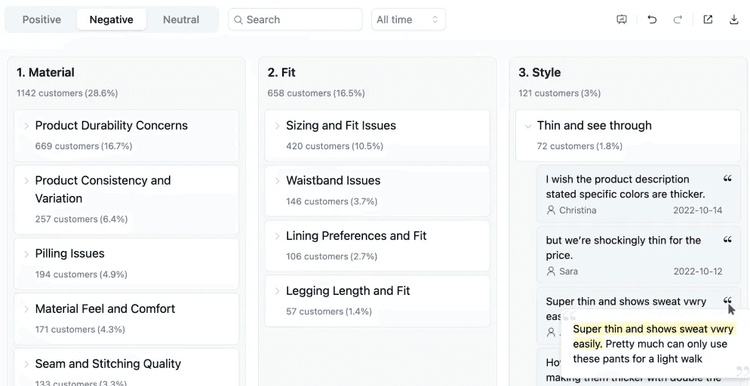The image size is (750, 386).
Task: Click '194 customers (4.9%)' count
Action: tap(81, 275)
